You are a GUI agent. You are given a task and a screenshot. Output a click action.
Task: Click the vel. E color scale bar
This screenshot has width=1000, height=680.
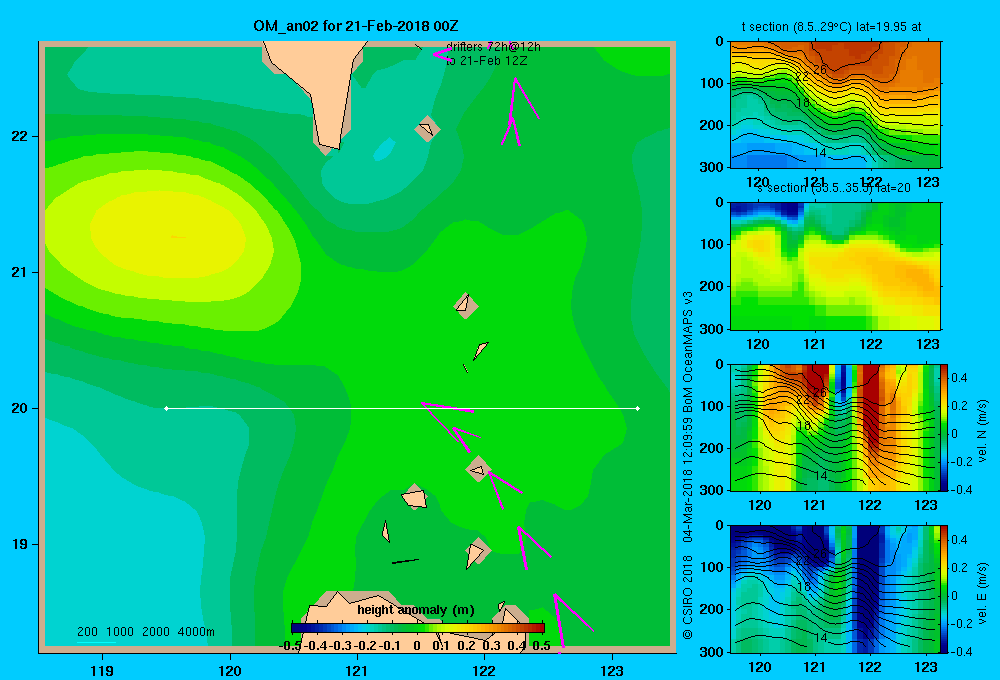click(x=944, y=589)
